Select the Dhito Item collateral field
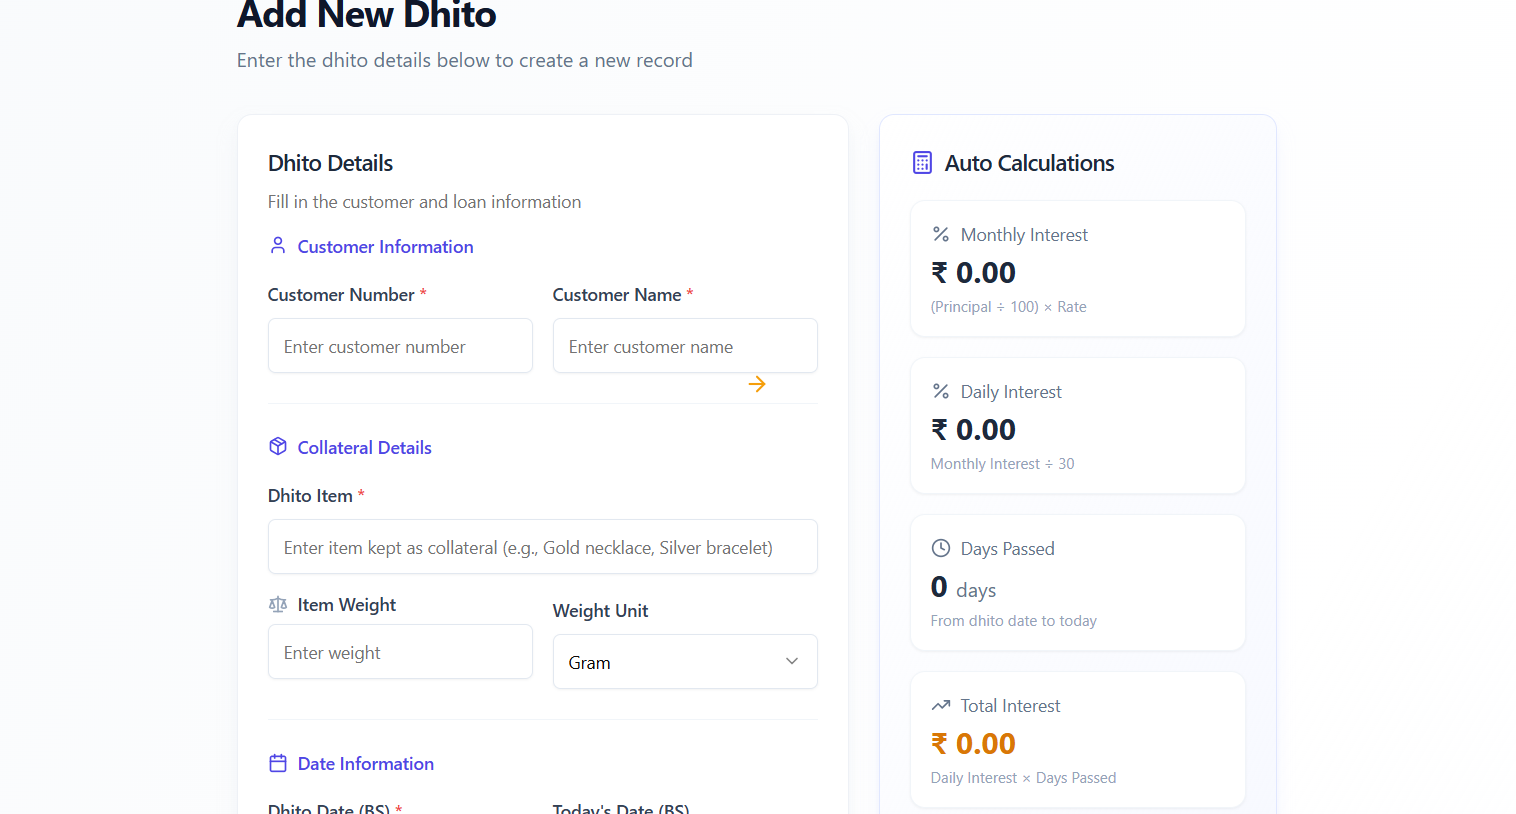The width and height of the screenshot is (1516, 814). [x=542, y=547]
